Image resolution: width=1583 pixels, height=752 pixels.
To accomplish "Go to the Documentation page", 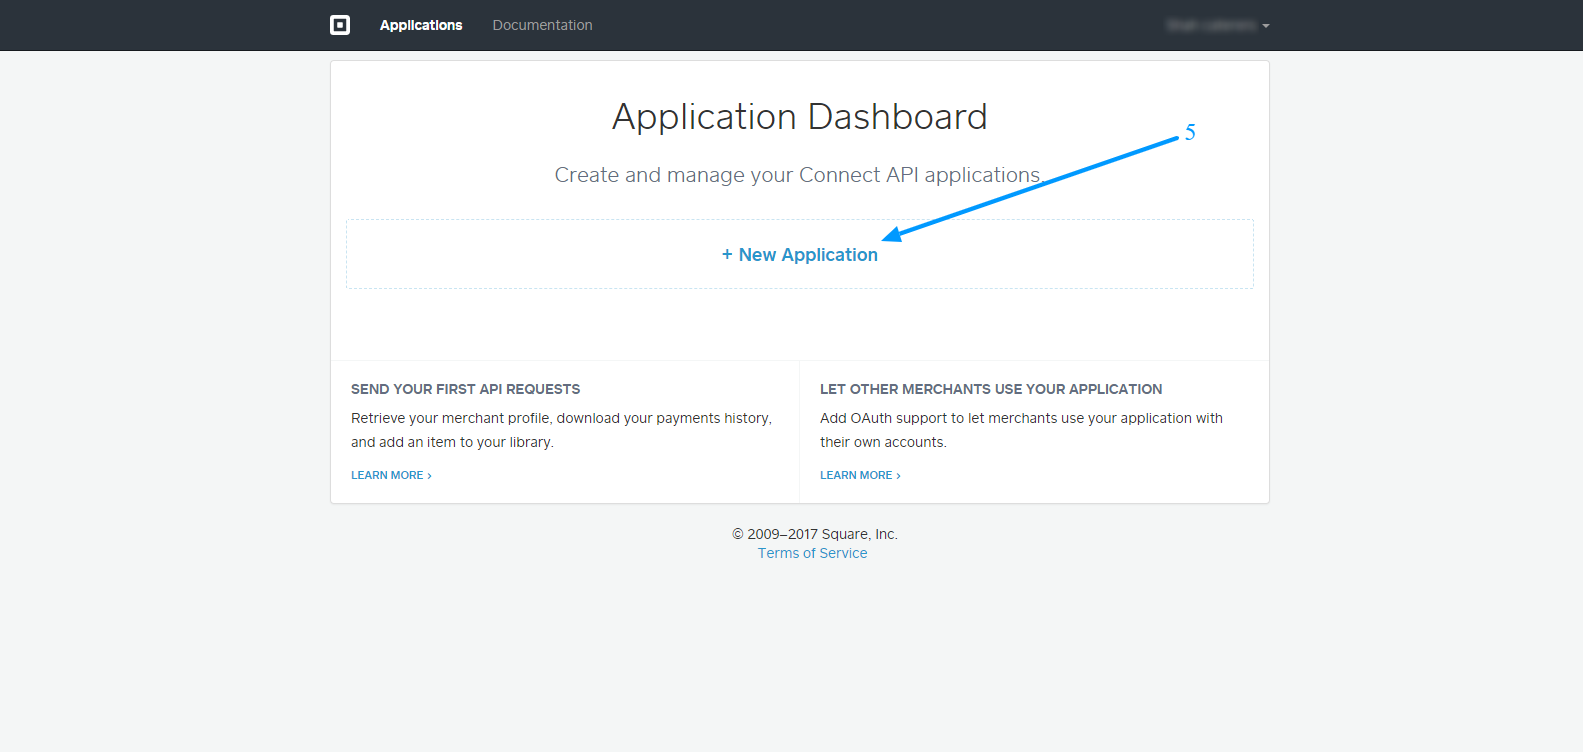I will (542, 25).
